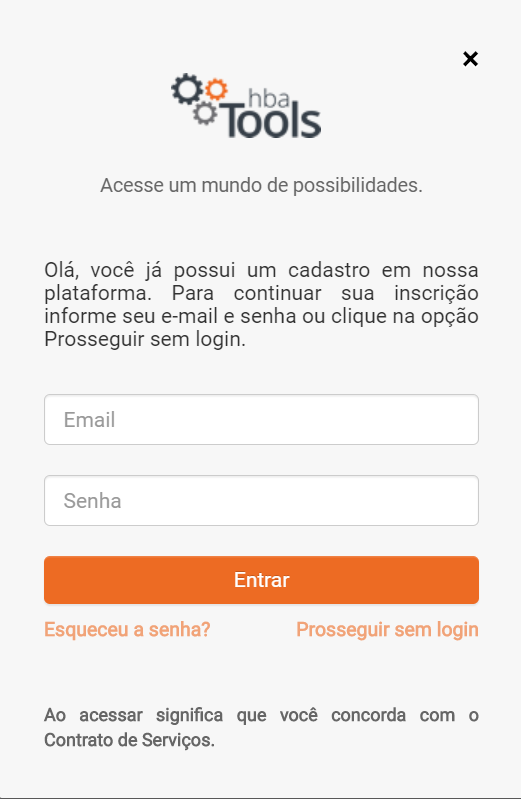Click the orange Entrar button
This screenshot has height=799, width=521.
(261, 580)
